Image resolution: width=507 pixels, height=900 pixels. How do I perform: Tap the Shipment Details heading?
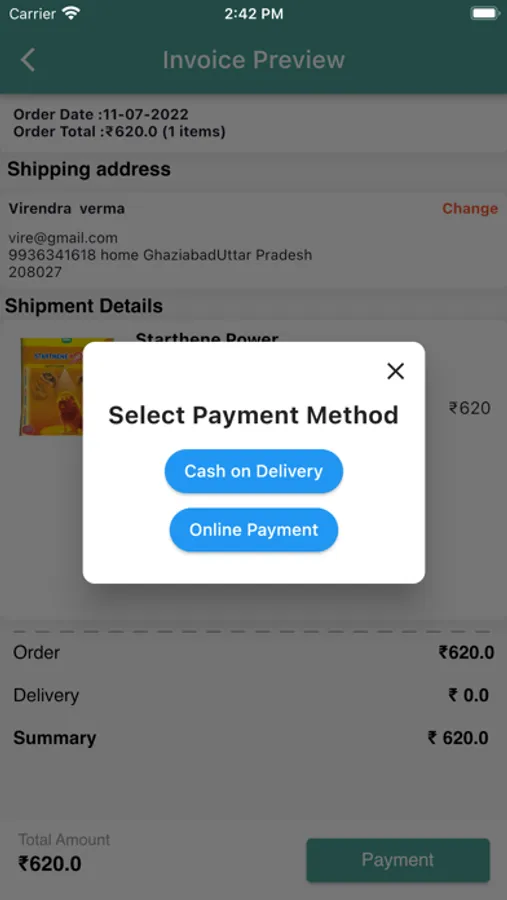coord(84,306)
